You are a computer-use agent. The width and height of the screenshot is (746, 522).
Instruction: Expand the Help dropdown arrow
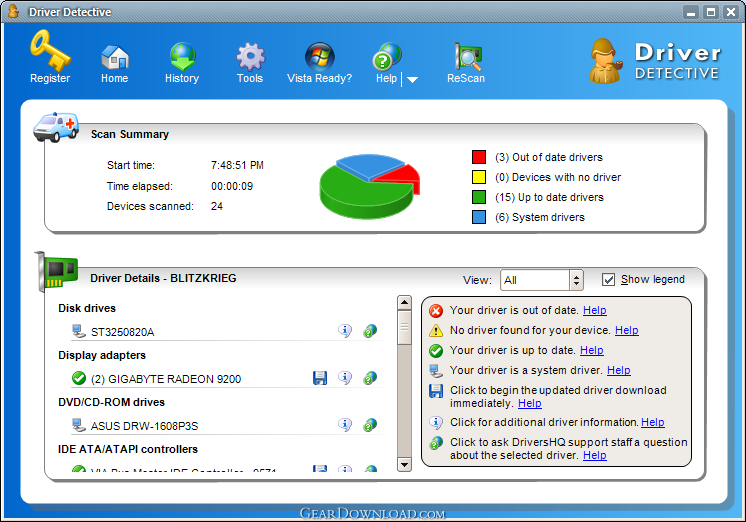pos(412,80)
